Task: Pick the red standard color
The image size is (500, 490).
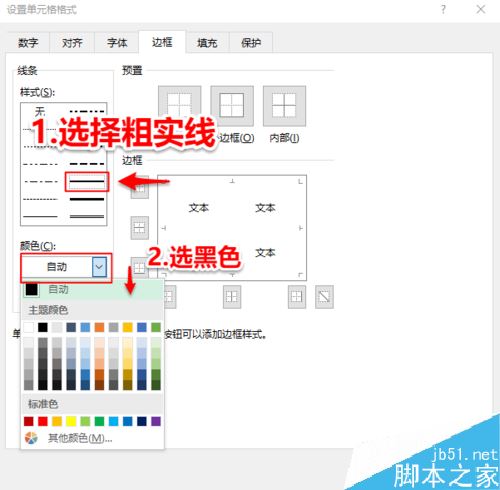Action: click(x=43, y=421)
